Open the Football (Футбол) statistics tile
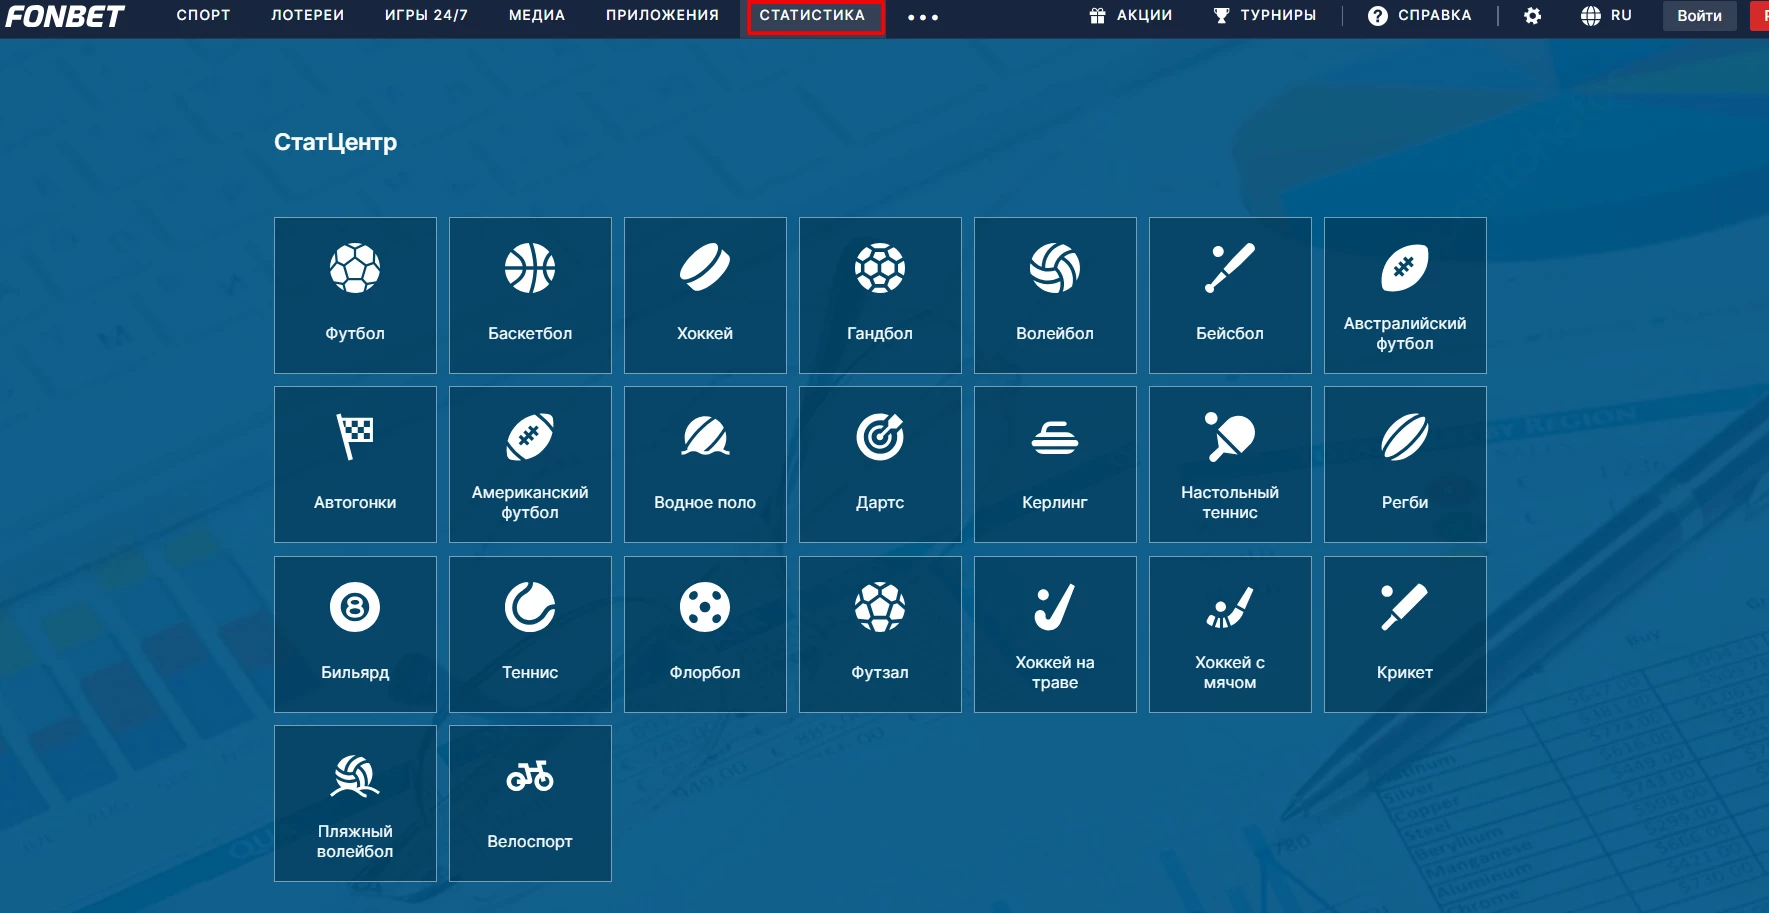Screen dimensions: 1769x913 pos(355,295)
